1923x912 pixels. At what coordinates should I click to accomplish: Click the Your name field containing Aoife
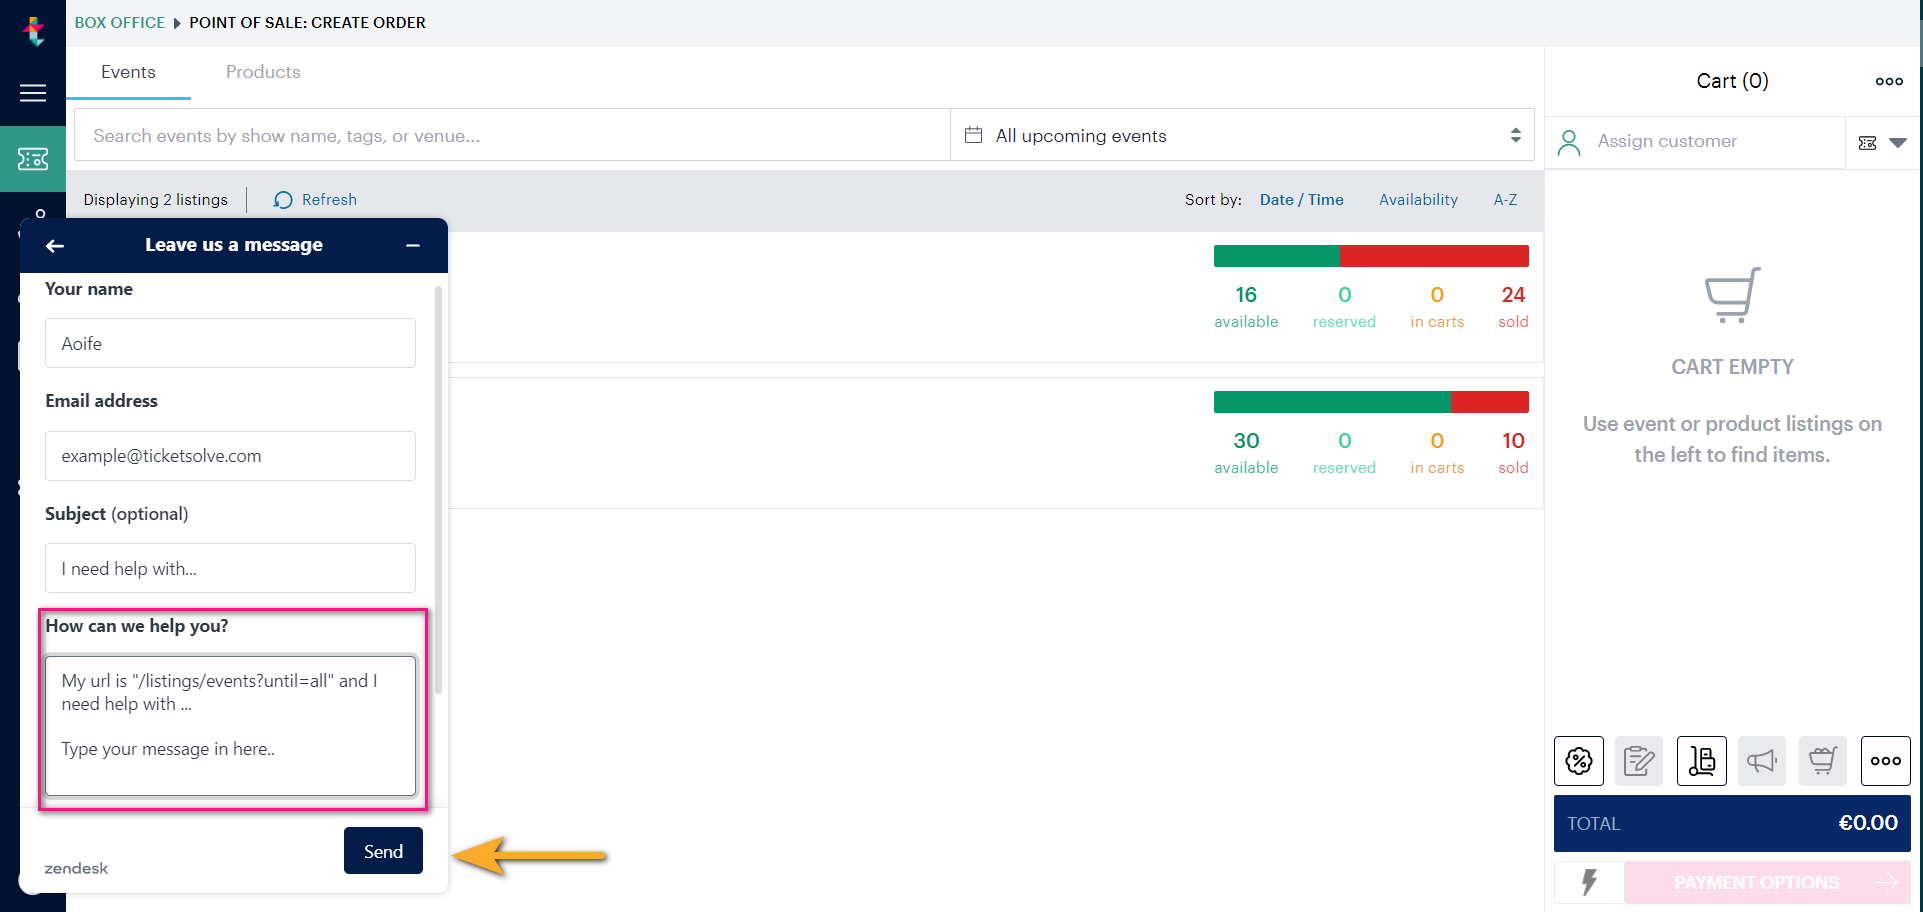230,343
